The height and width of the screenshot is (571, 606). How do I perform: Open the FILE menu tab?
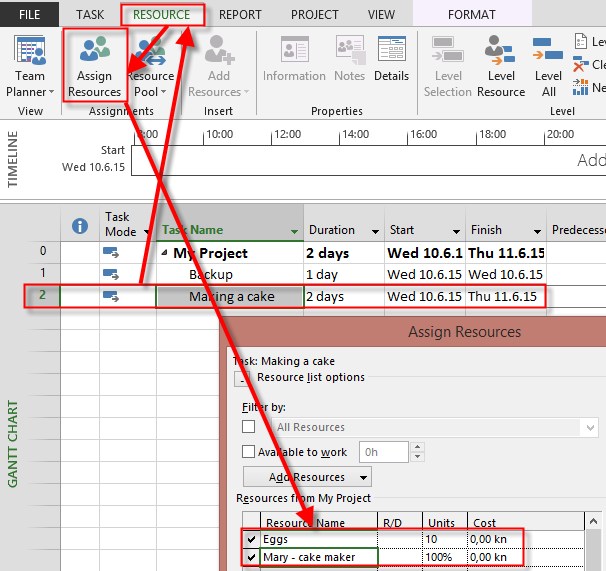(x=29, y=15)
